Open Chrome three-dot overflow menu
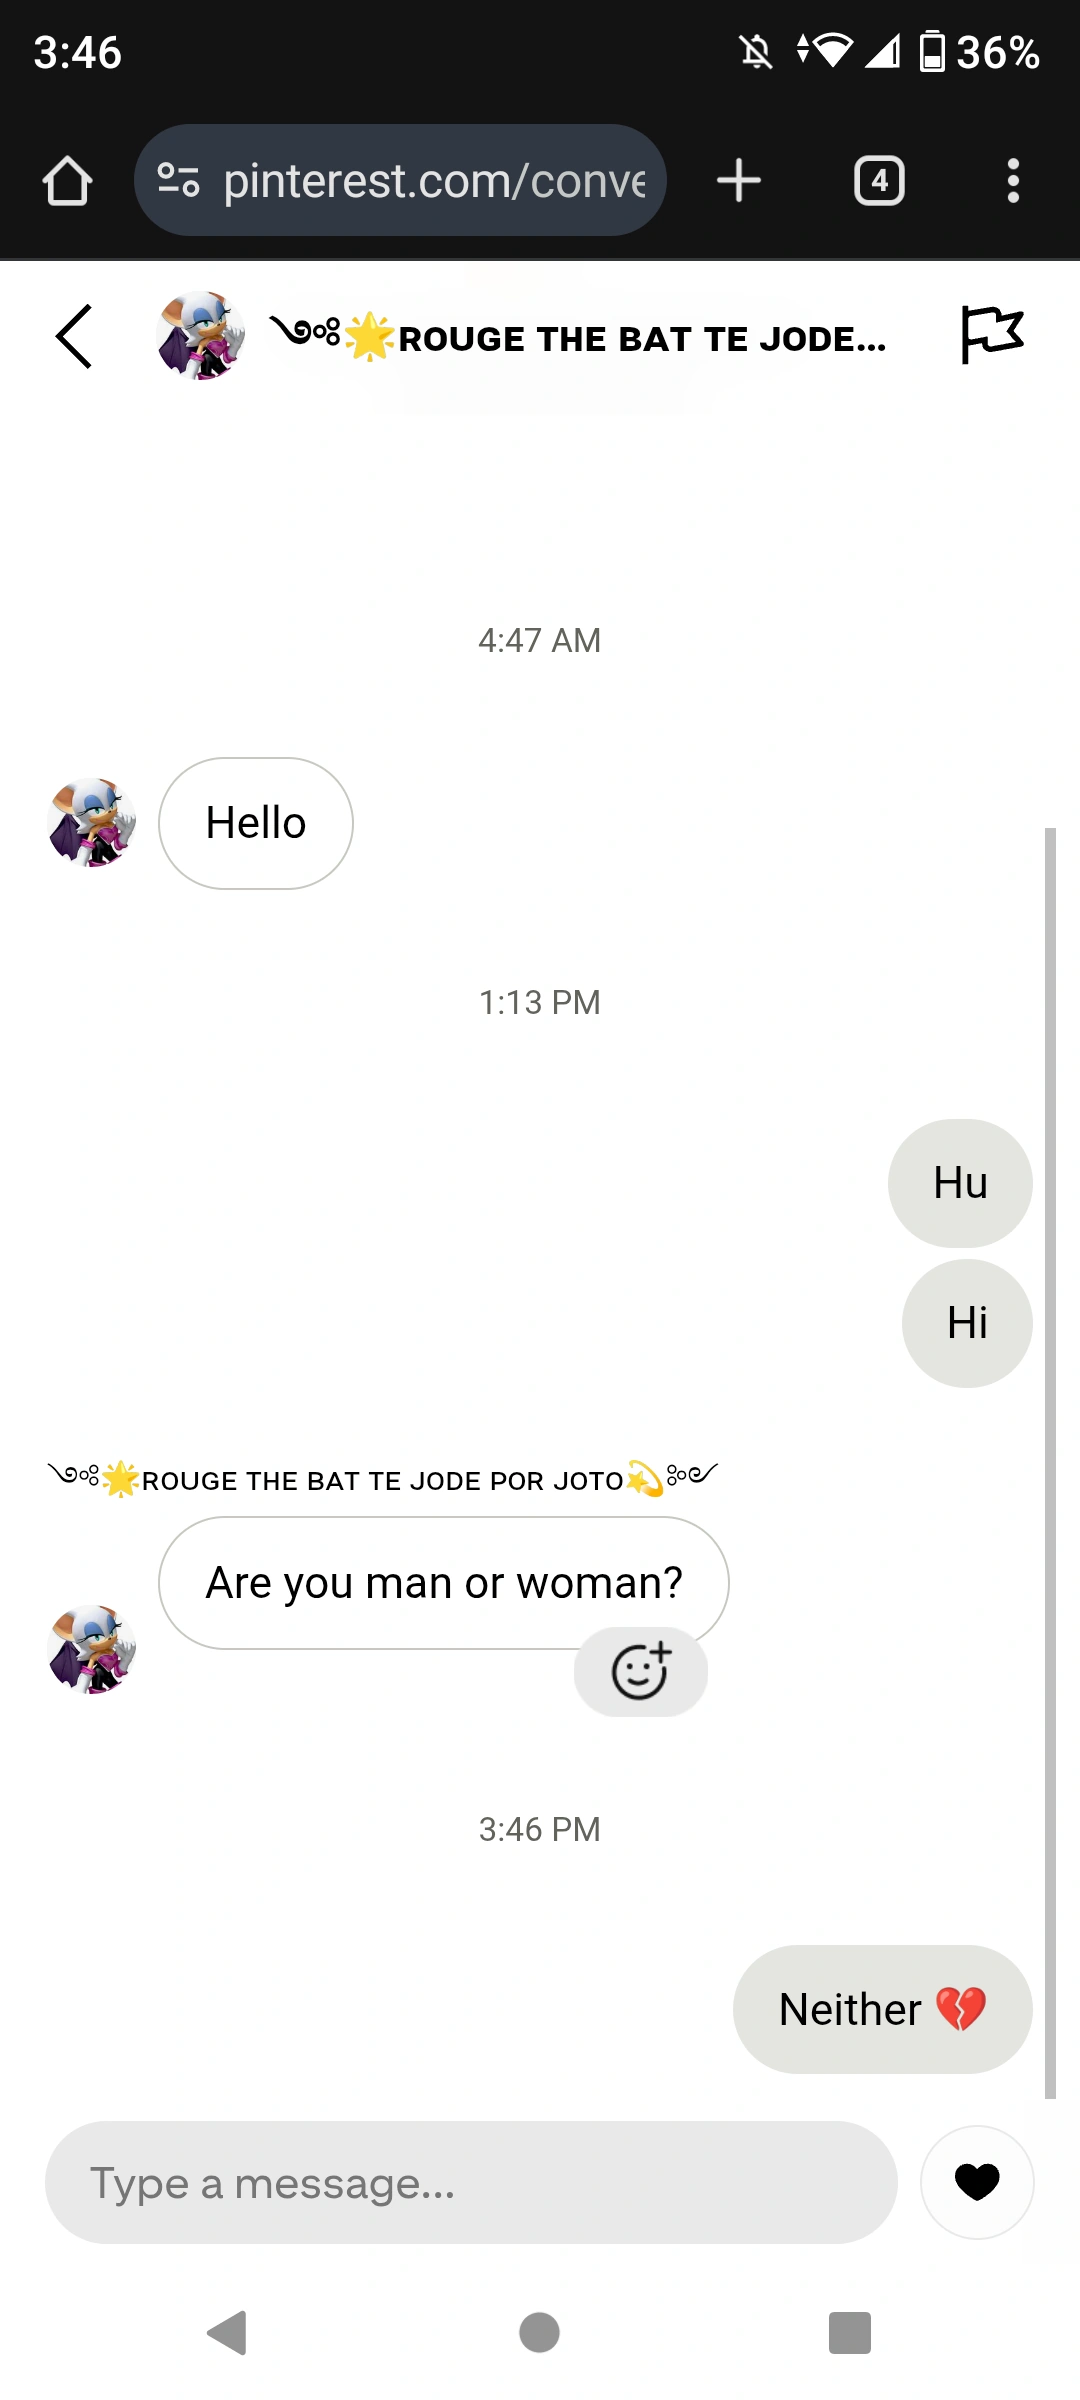This screenshot has height=2400, width=1080. coord(1013,181)
